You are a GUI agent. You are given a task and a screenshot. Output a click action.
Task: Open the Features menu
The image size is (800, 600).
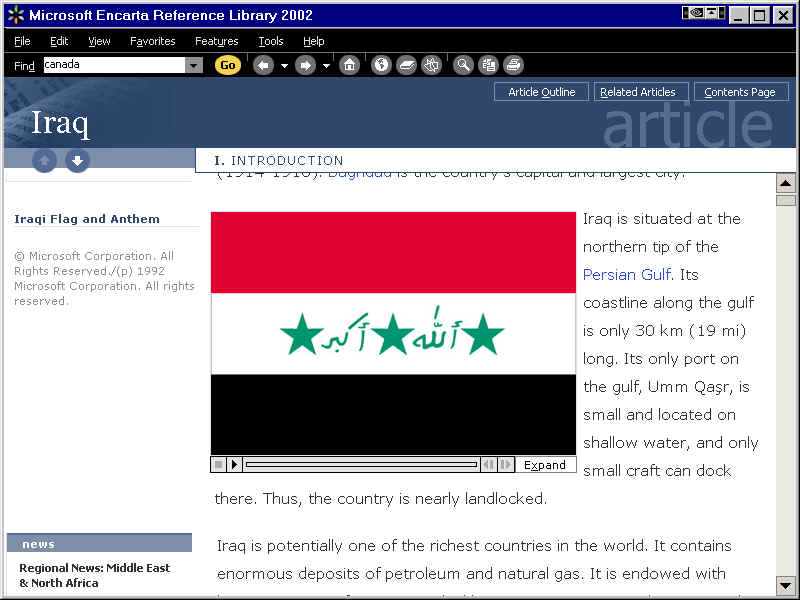point(217,41)
